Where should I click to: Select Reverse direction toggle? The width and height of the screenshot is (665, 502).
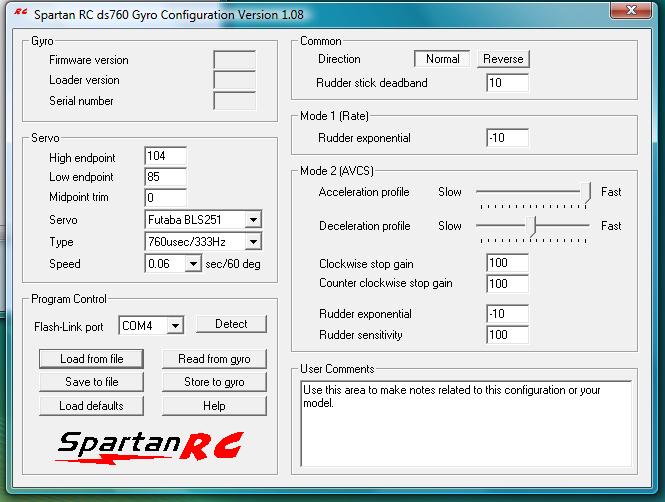click(502, 59)
